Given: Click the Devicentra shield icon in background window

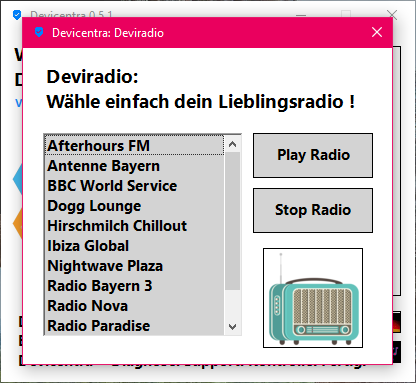Looking at the screenshot, I should point(17,15).
